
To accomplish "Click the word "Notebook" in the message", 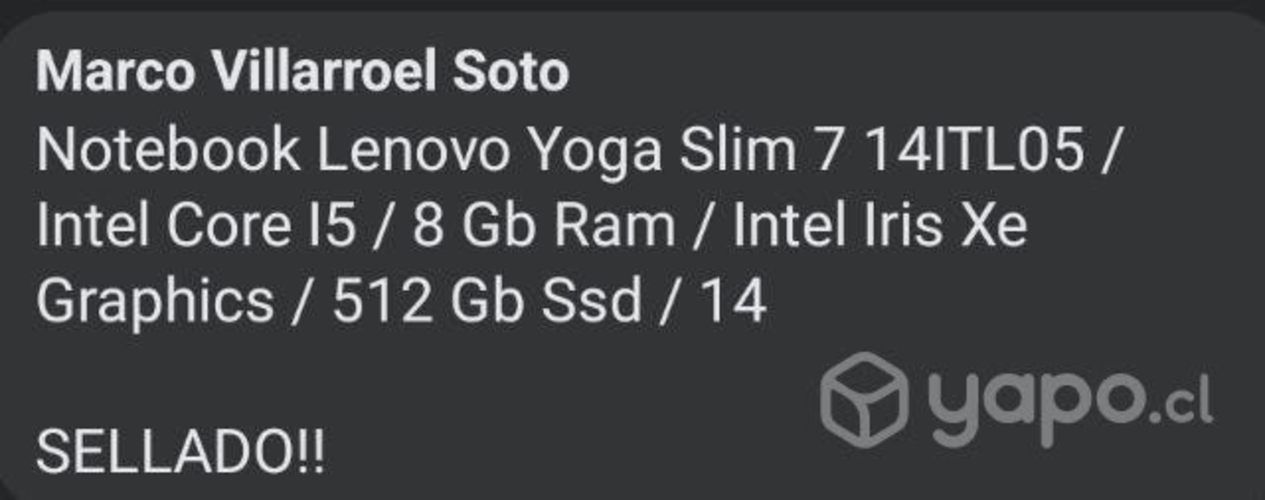I will click(168, 150).
